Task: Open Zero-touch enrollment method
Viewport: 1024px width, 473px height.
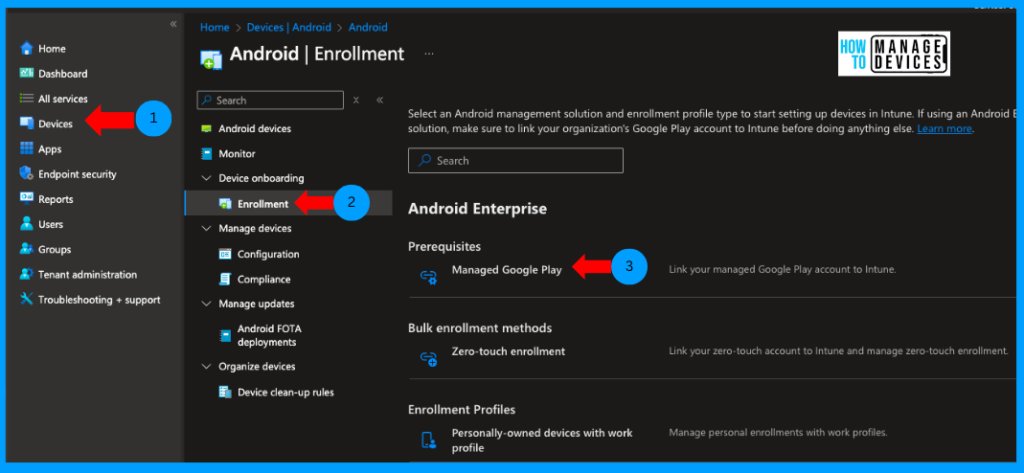Action: point(508,351)
